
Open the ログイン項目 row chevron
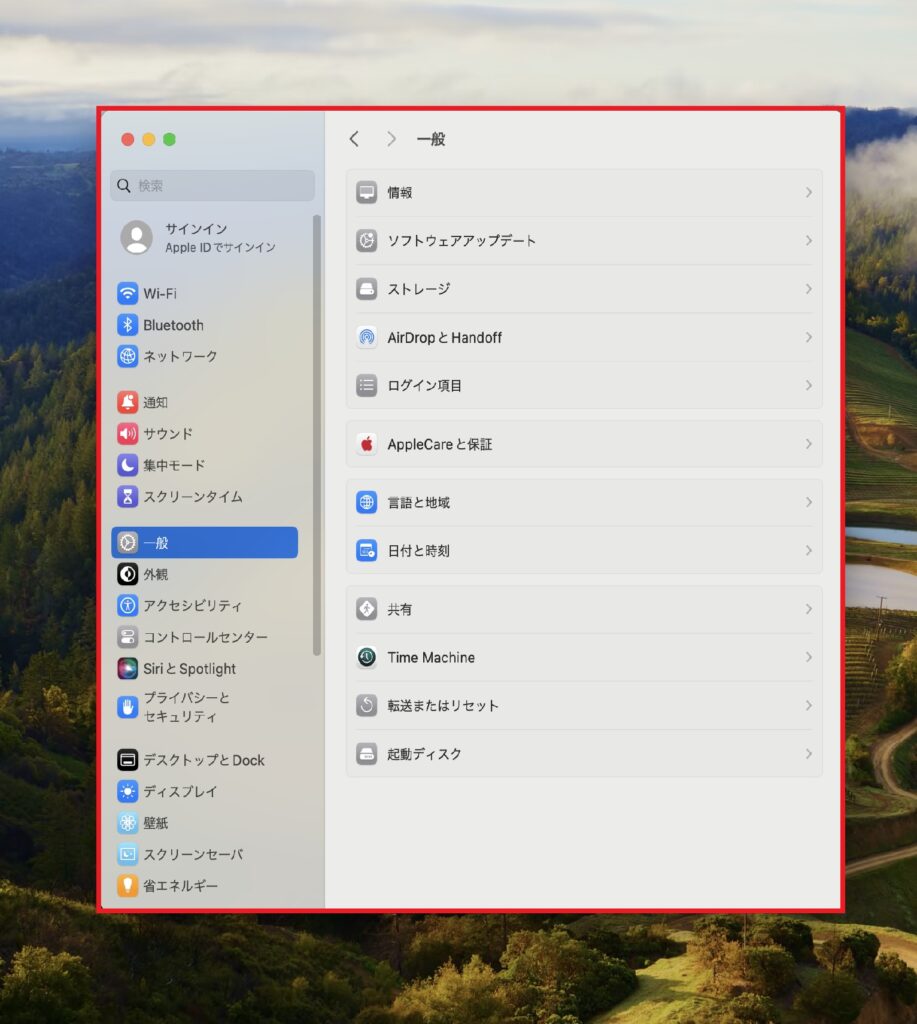pos(809,385)
